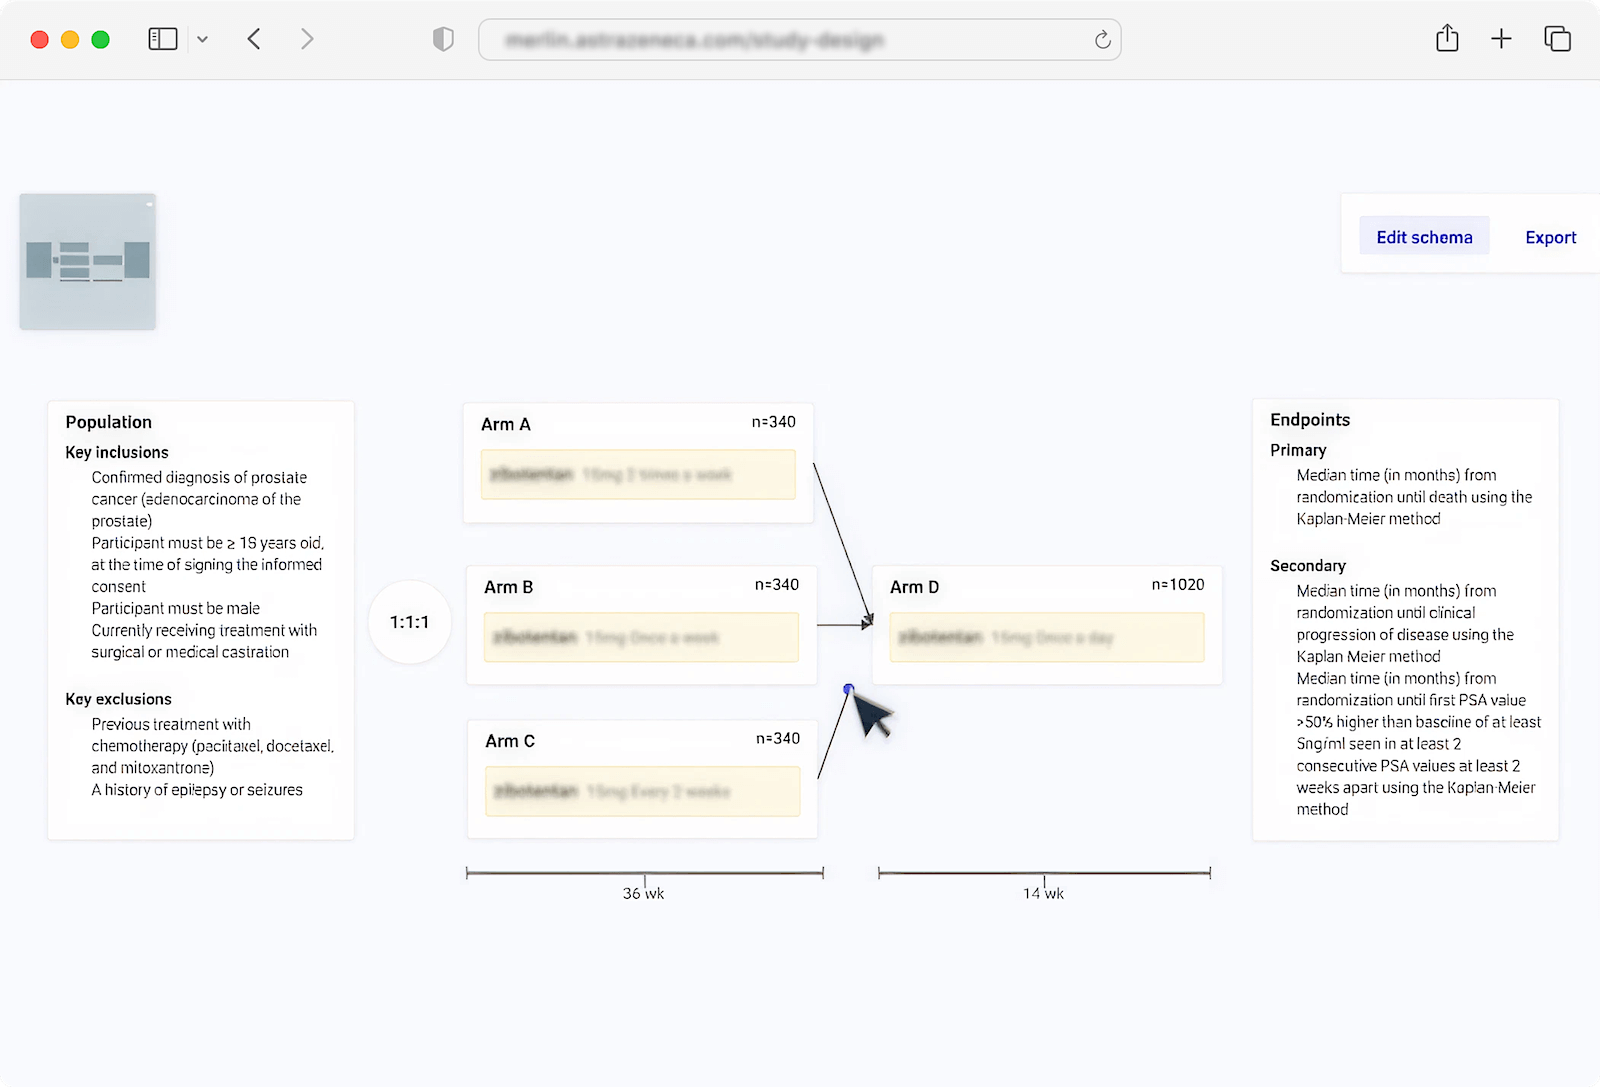Open the privacy shield report icon
This screenshot has width=1600, height=1087.
[443, 39]
